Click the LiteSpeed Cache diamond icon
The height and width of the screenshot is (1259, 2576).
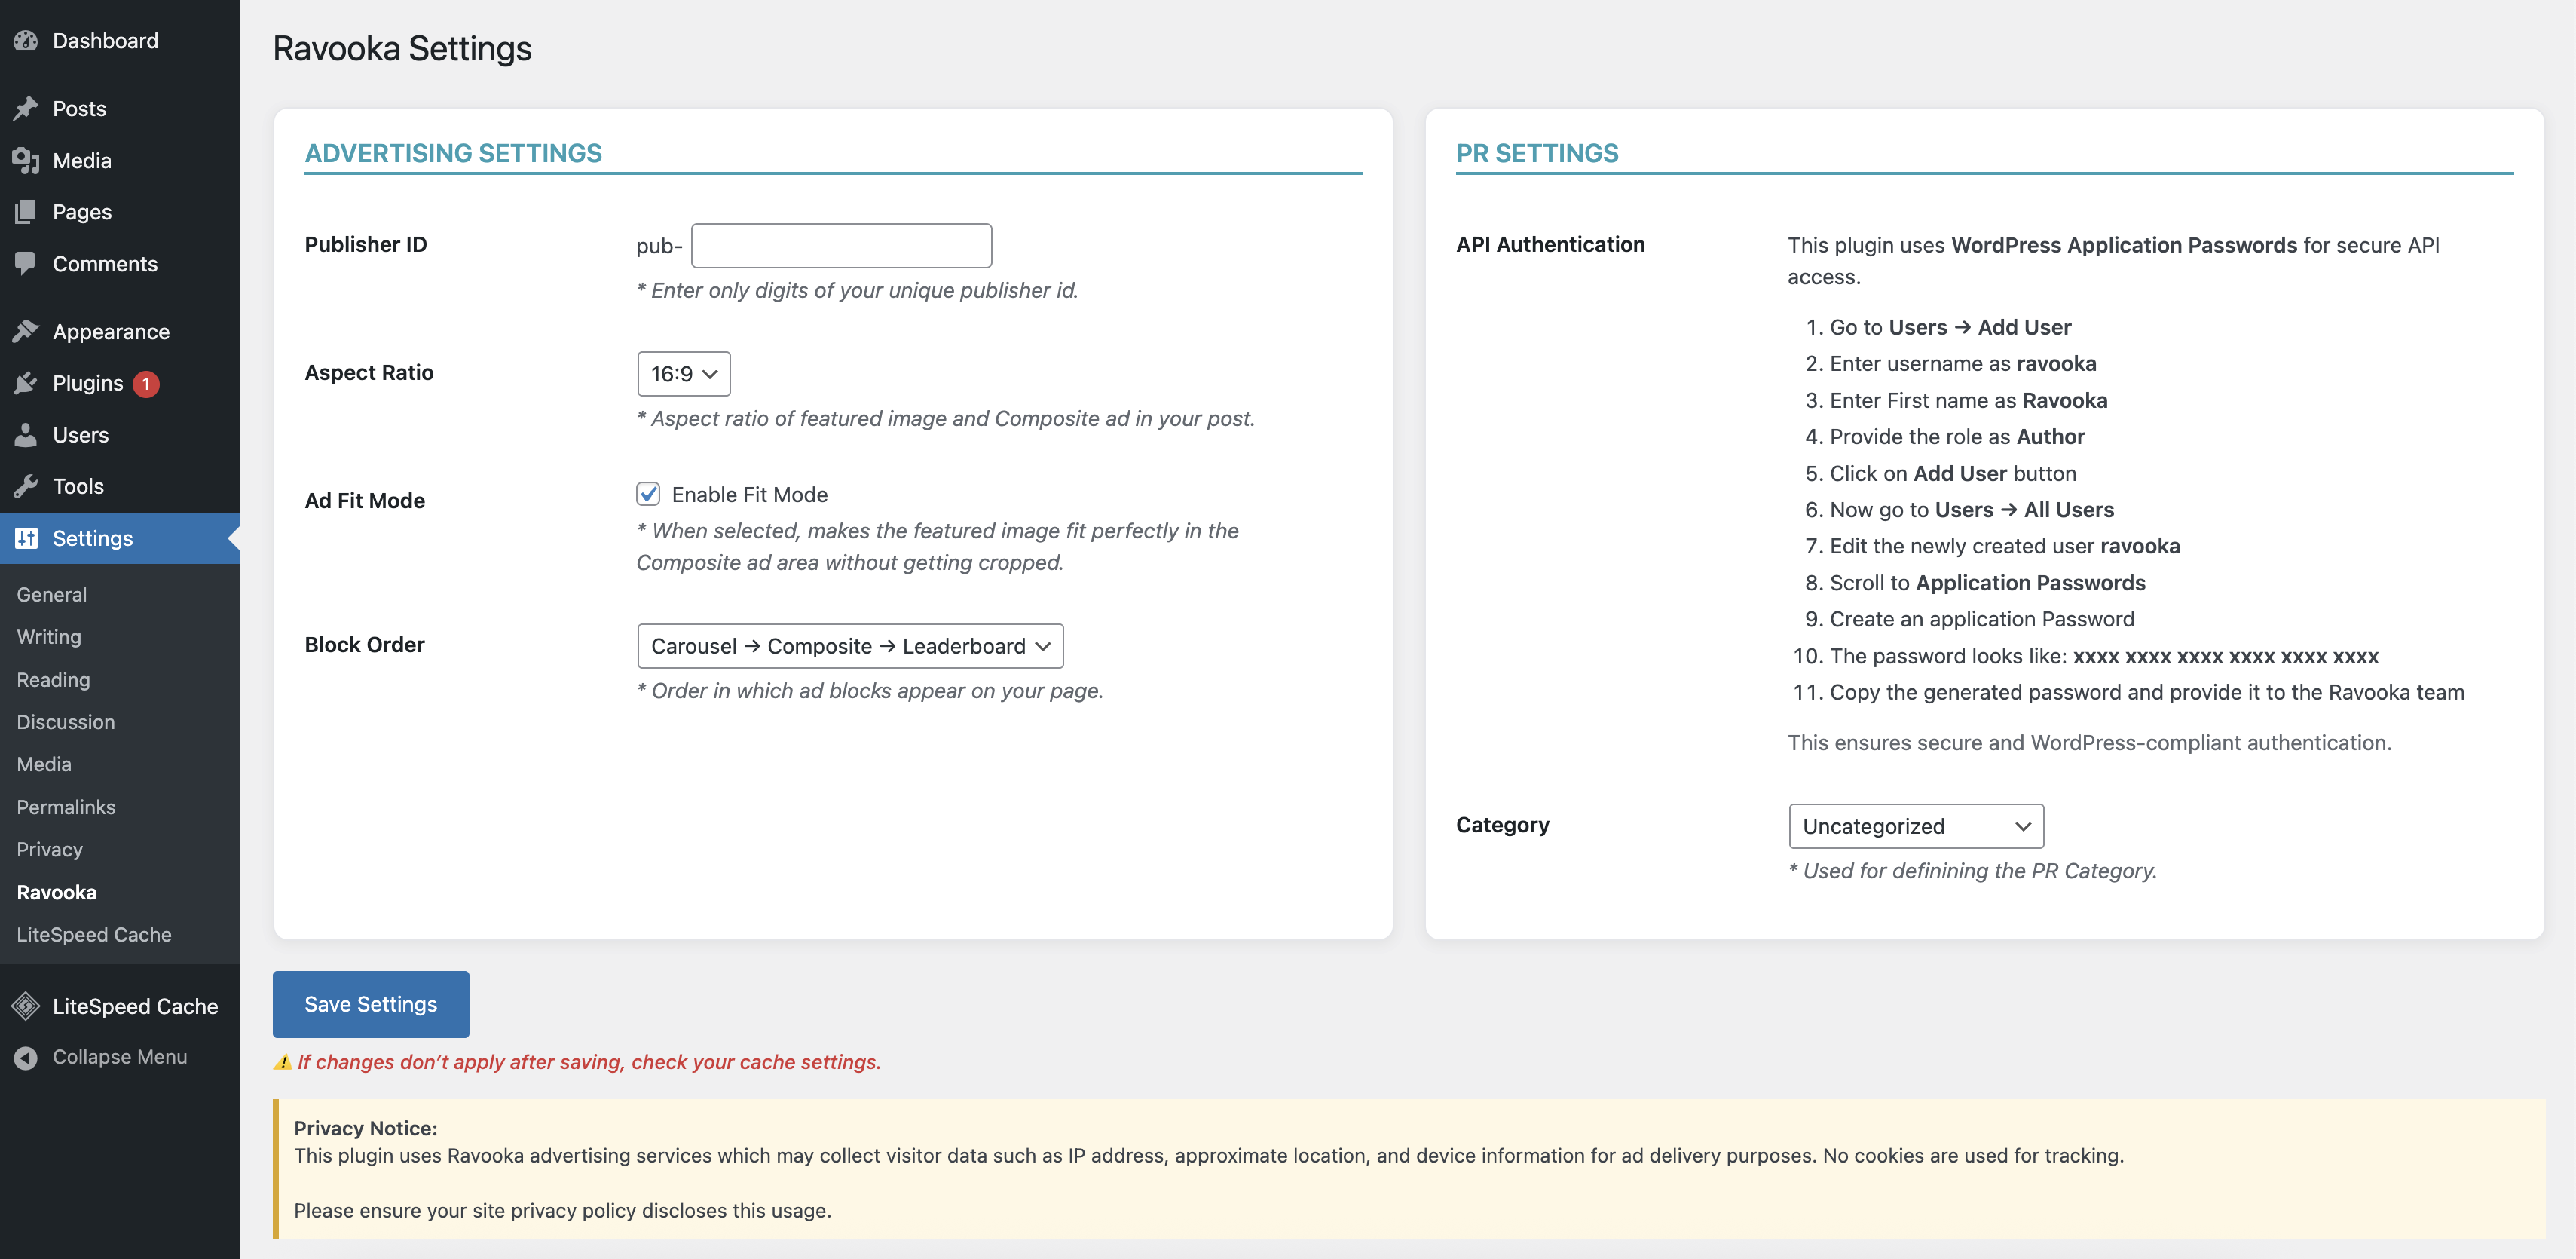pos(26,1006)
